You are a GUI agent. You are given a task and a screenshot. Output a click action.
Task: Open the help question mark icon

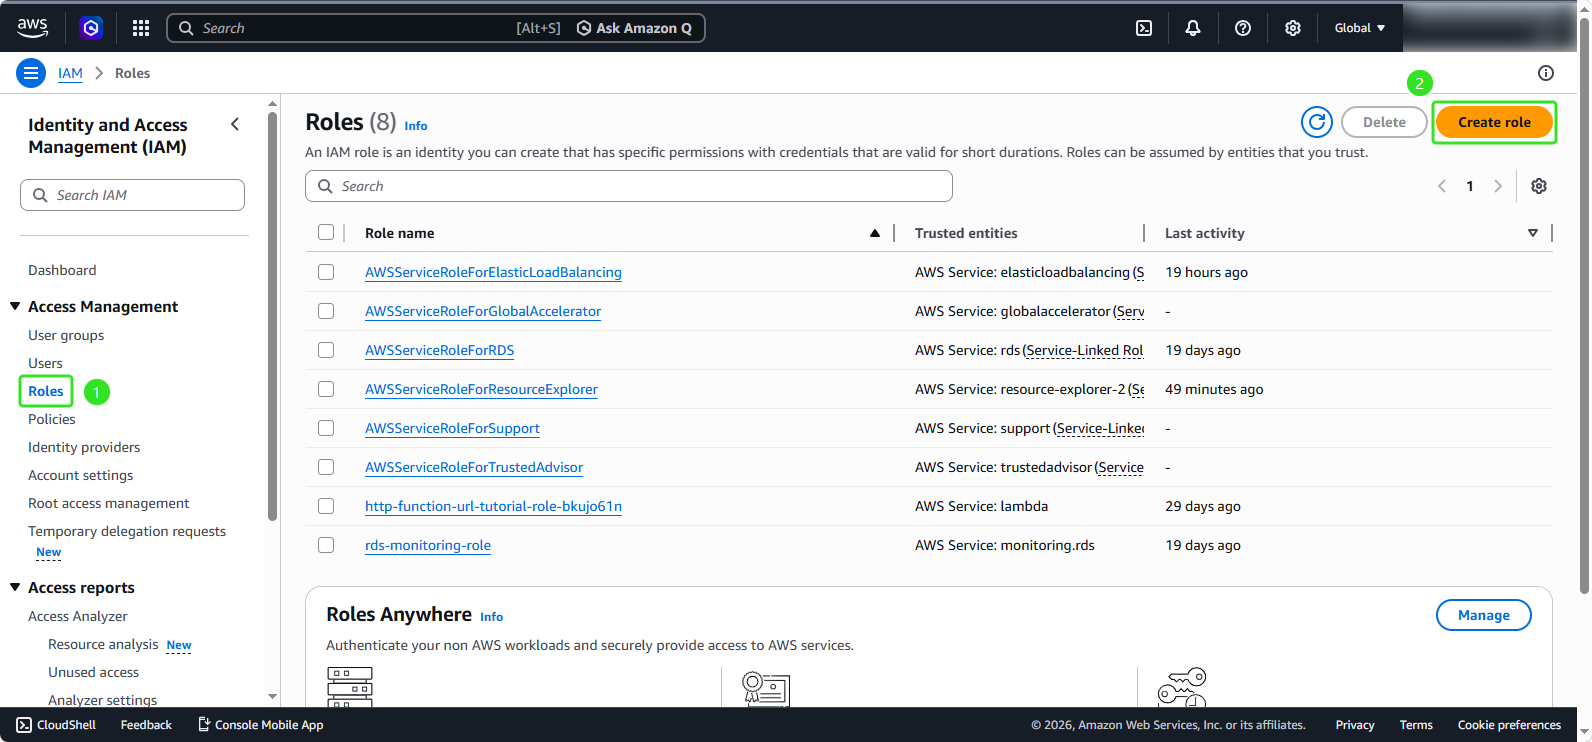click(1243, 28)
